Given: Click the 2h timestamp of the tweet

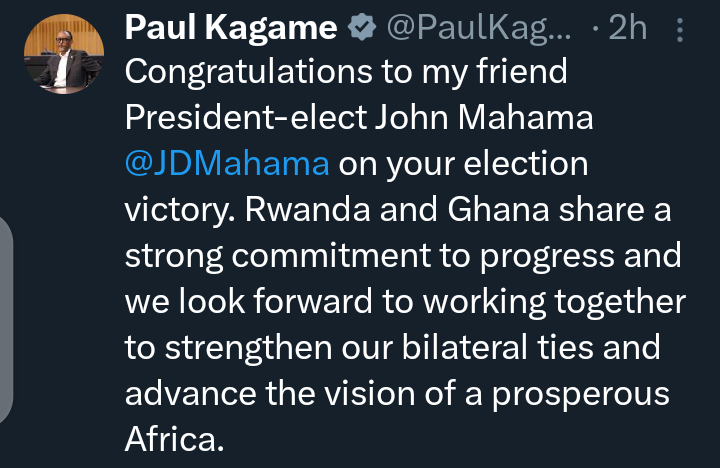Looking at the screenshot, I should pos(628,30).
